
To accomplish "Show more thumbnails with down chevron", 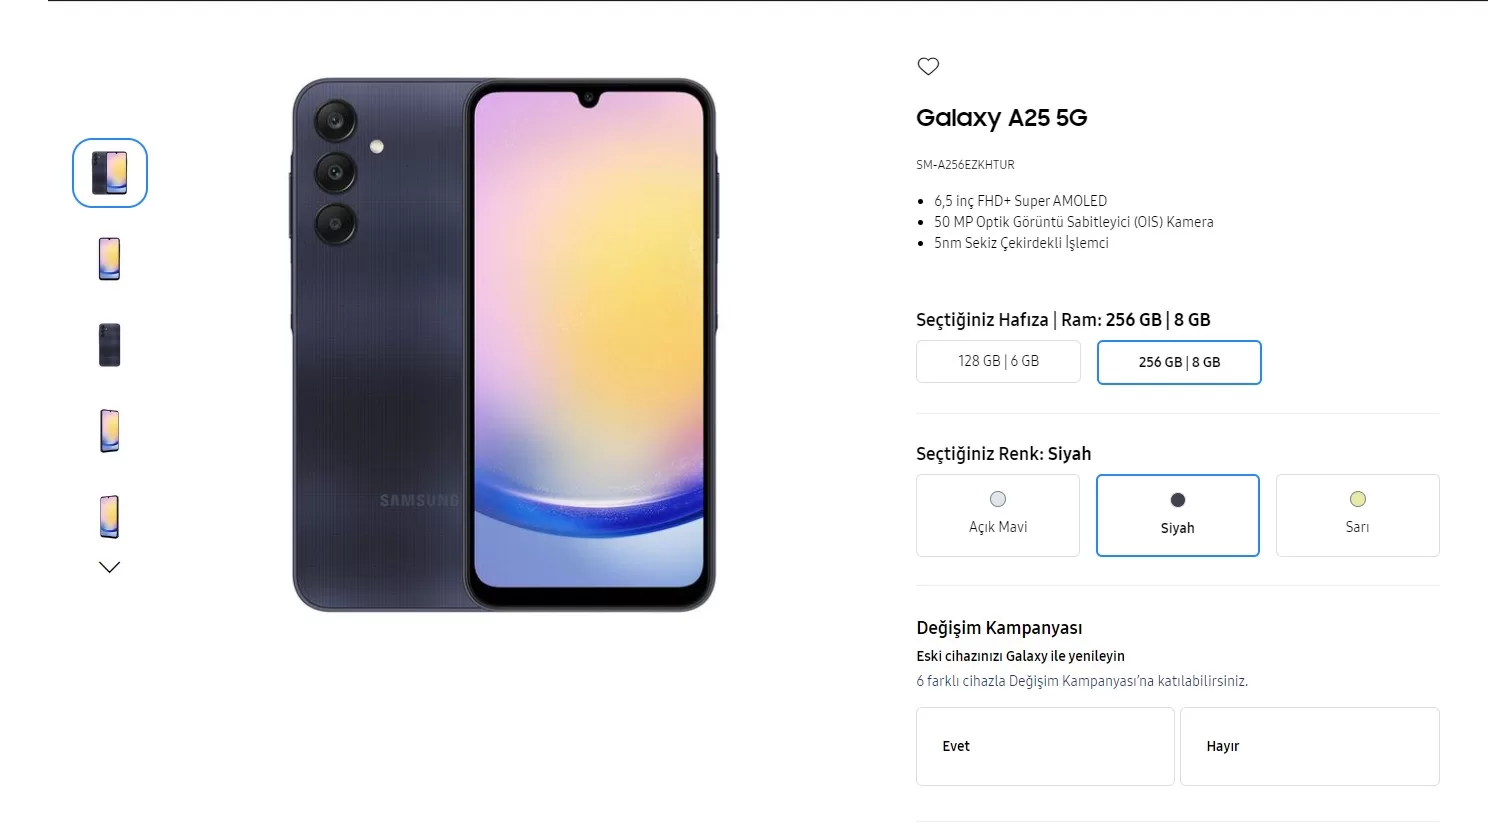I will point(110,567).
